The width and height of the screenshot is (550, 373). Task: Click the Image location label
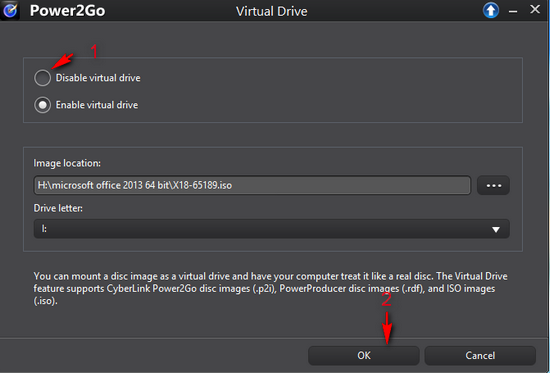point(67,163)
